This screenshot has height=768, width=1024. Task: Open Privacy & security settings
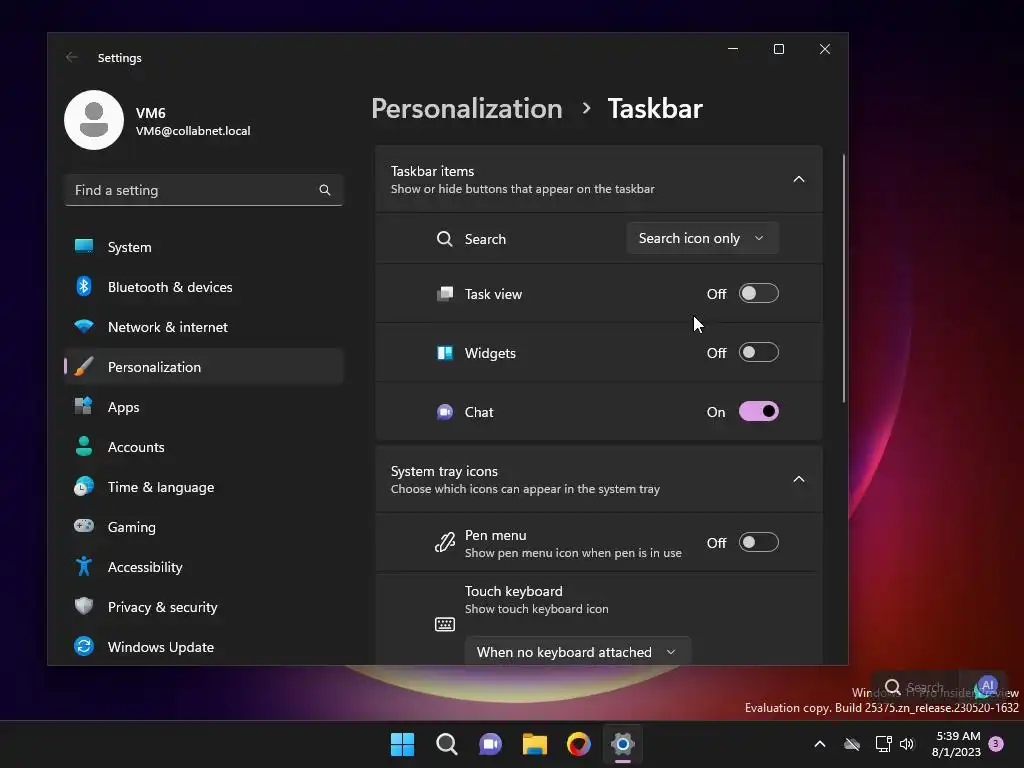(204, 606)
